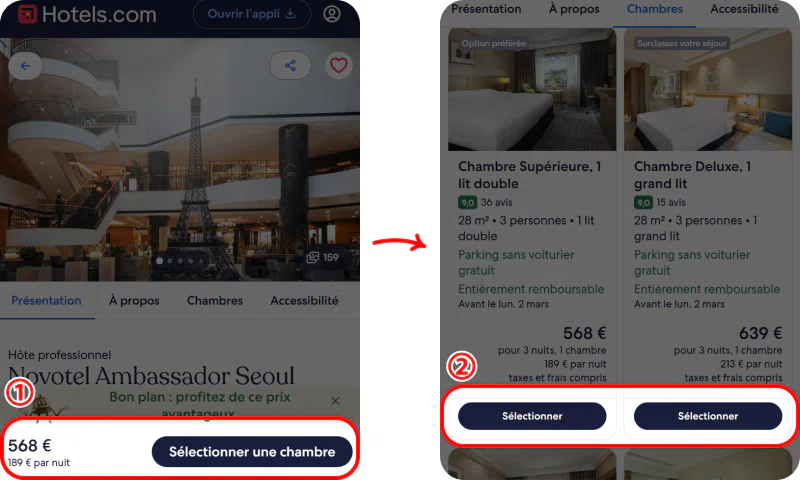
Task: Click the Hotels.com logo
Action: [x=87, y=14]
